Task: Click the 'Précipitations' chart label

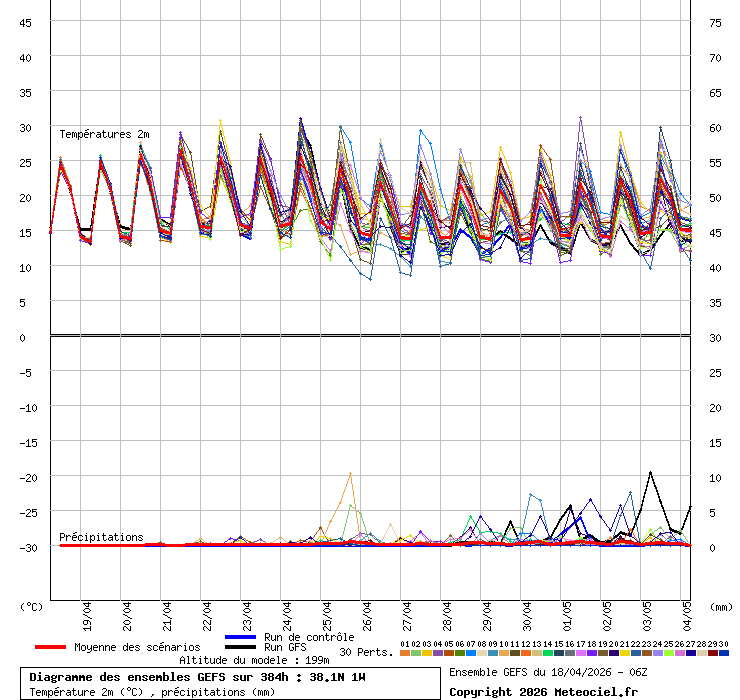Action: click(101, 537)
